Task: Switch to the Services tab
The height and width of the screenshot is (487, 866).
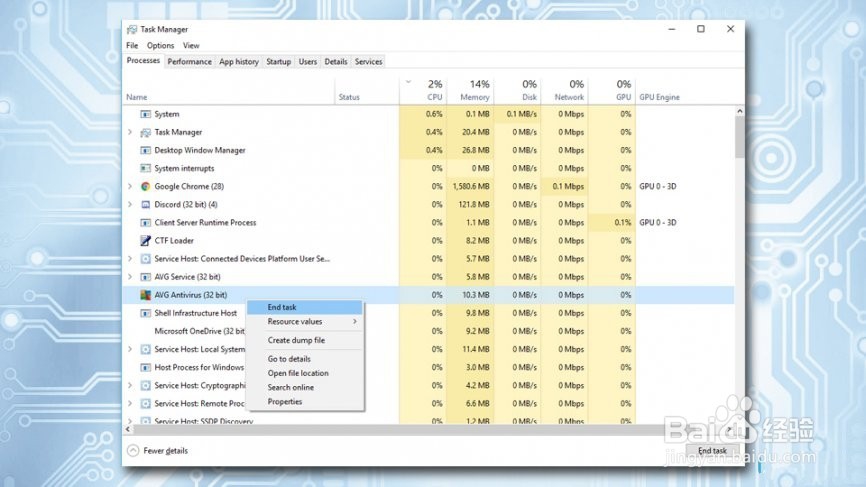Action: tap(368, 62)
